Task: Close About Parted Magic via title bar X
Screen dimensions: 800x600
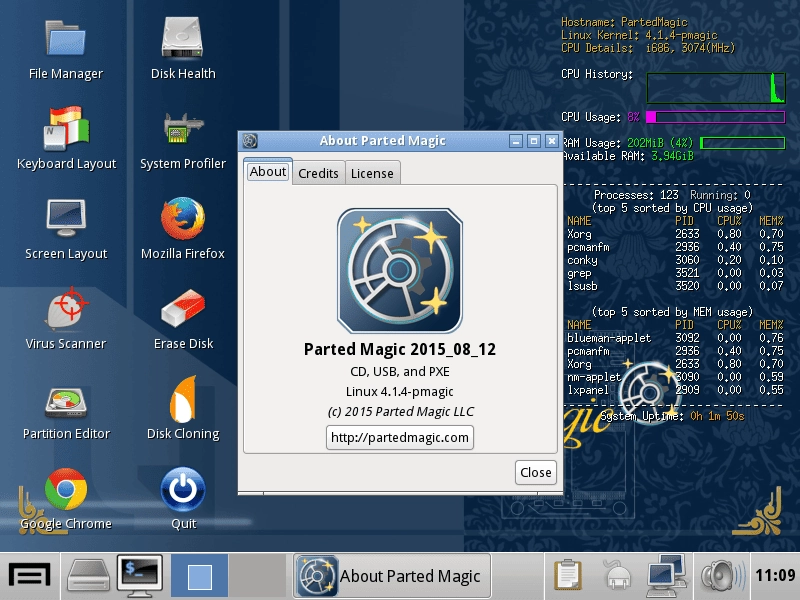Action: 552,141
